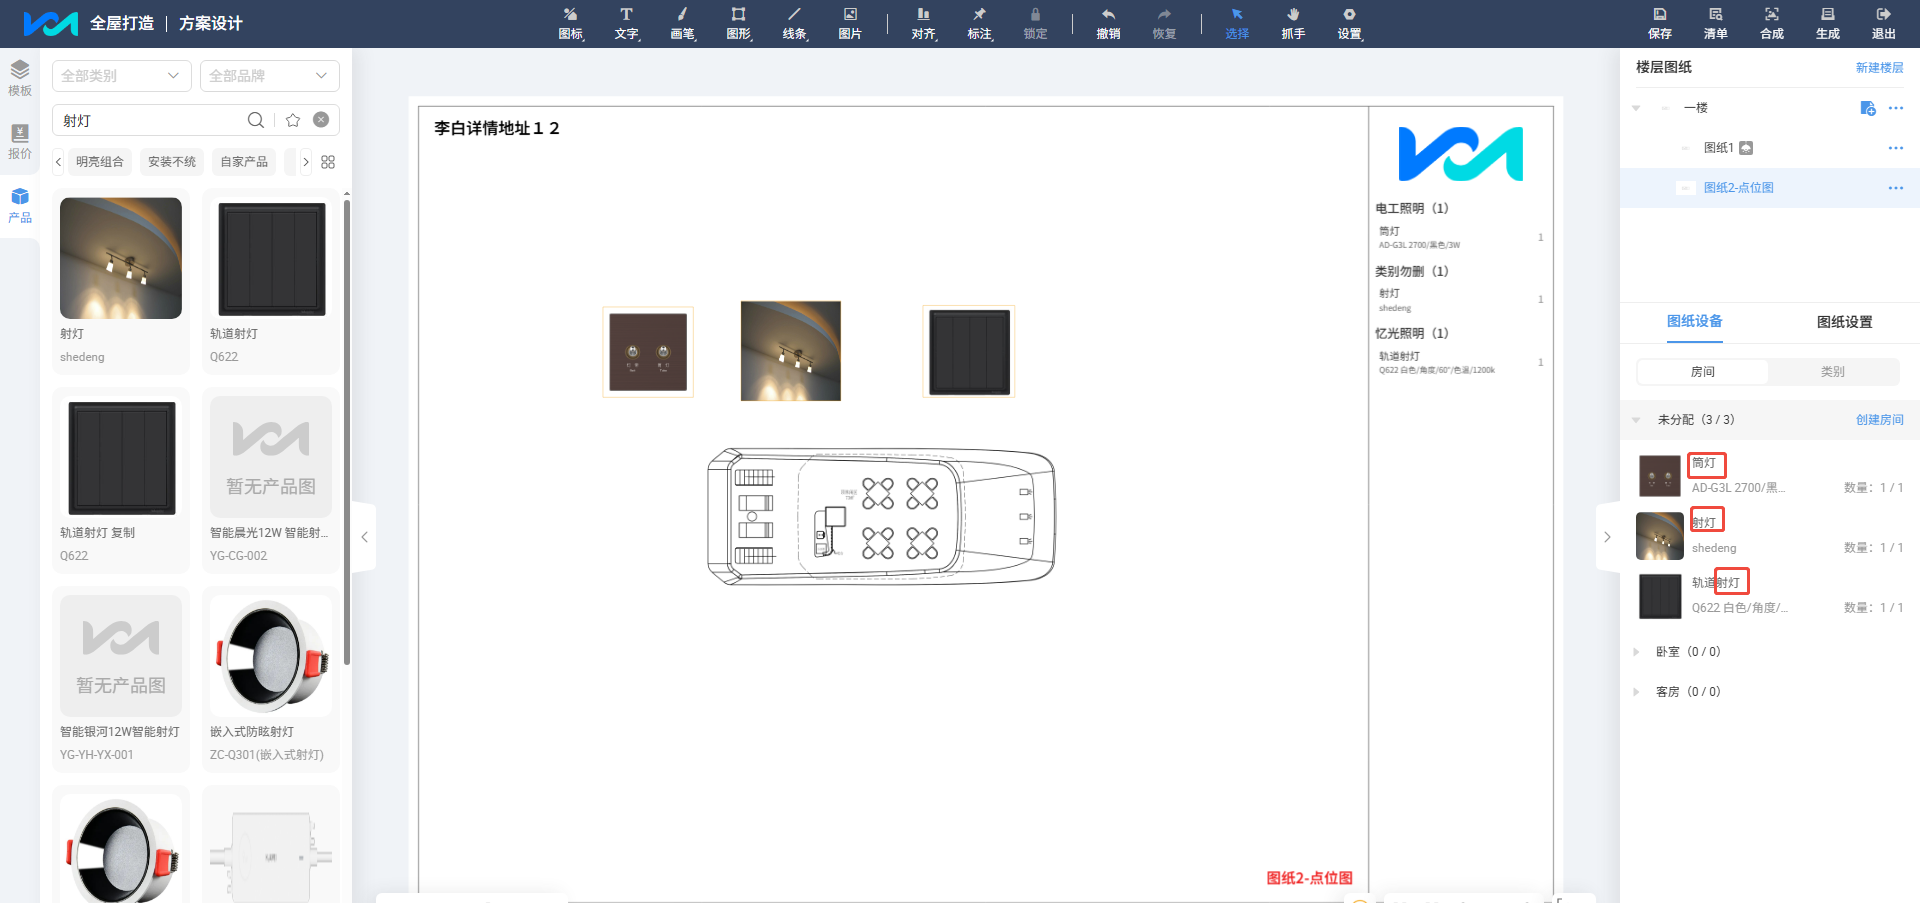Exit the editor with 退出
Screen dimensions: 1920x903
click(x=1884, y=23)
